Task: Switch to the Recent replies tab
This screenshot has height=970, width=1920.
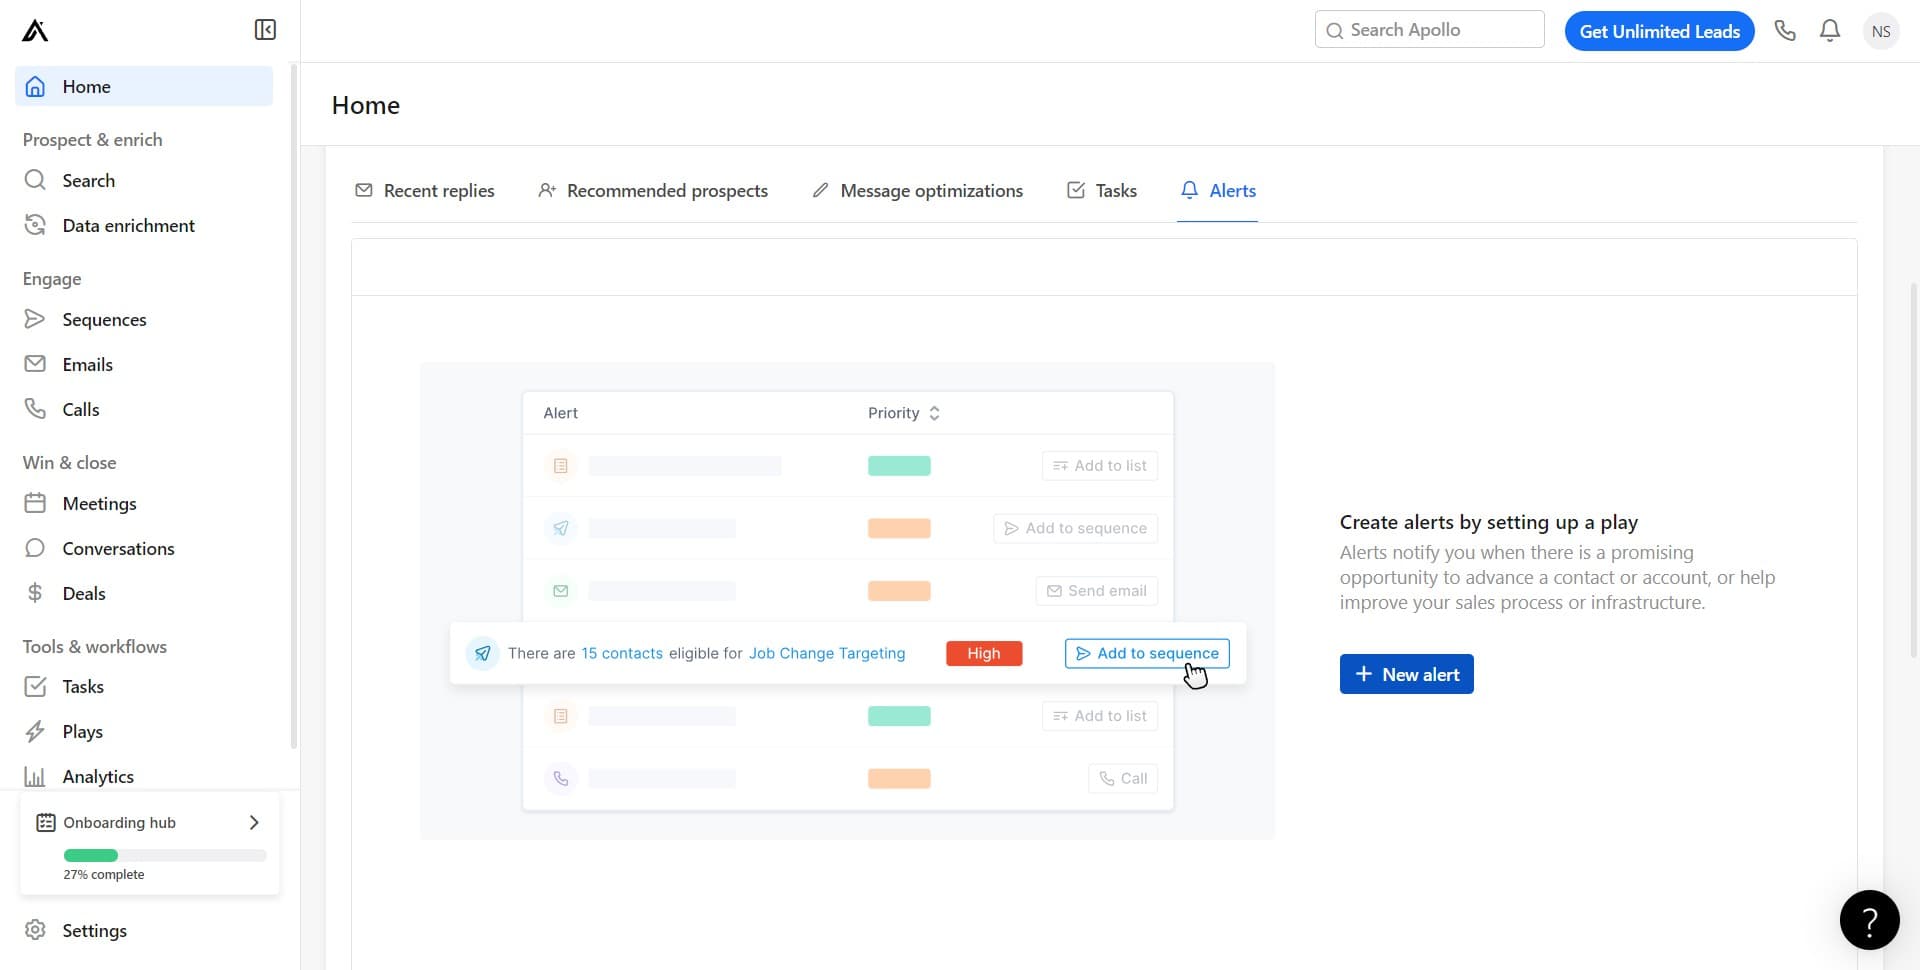Action: (425, 190)
